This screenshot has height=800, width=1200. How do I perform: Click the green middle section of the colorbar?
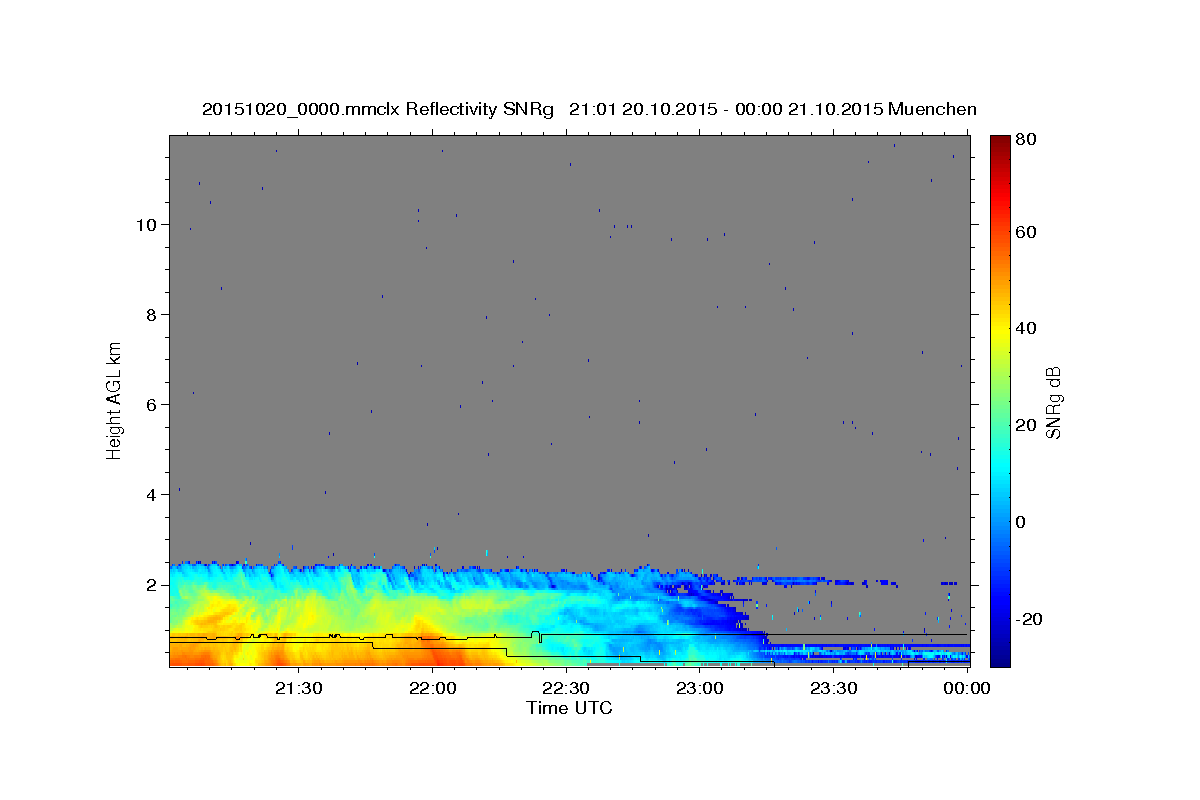click(1000, 400)
